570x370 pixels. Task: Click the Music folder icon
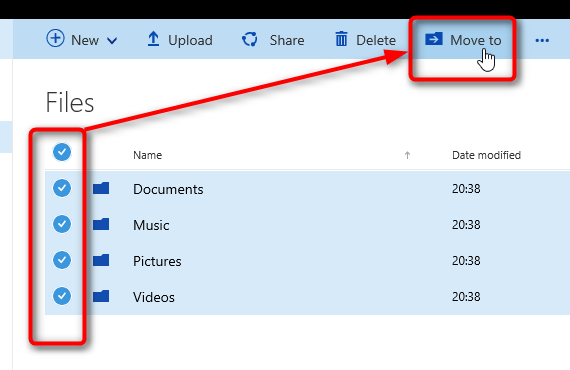(x=101, y=224)
